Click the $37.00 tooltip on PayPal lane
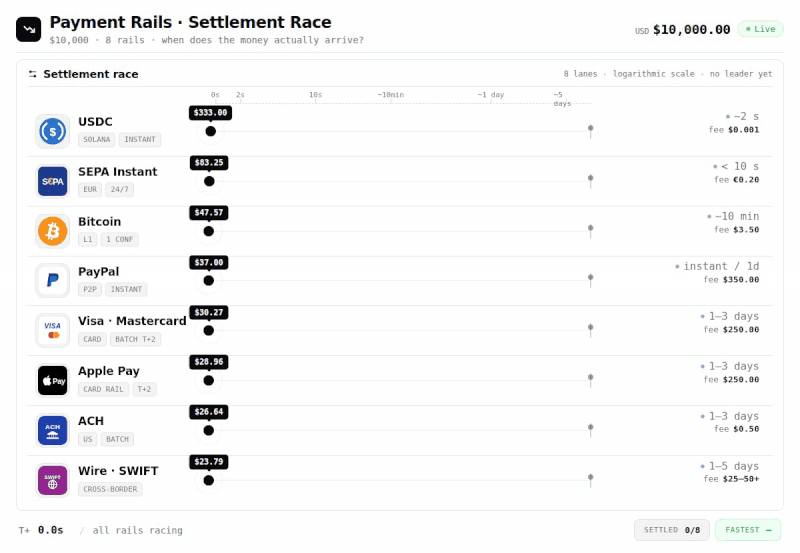 pyautogui.click(x=209, y=262)
